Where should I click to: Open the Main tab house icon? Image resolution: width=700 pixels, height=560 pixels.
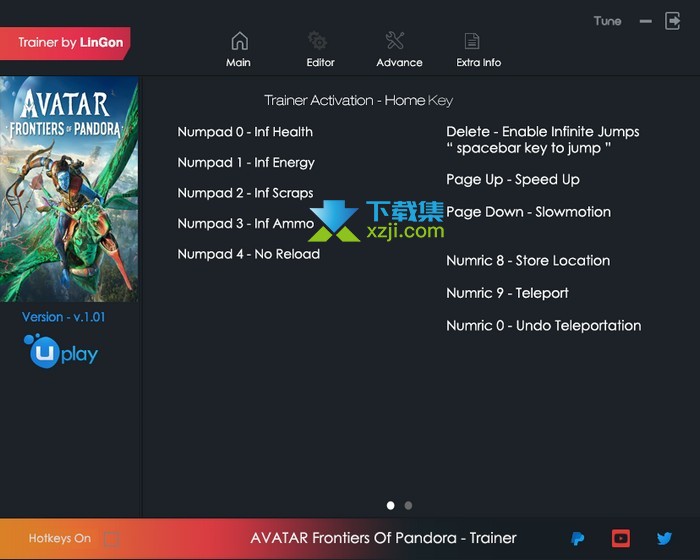tap(239, 41)
